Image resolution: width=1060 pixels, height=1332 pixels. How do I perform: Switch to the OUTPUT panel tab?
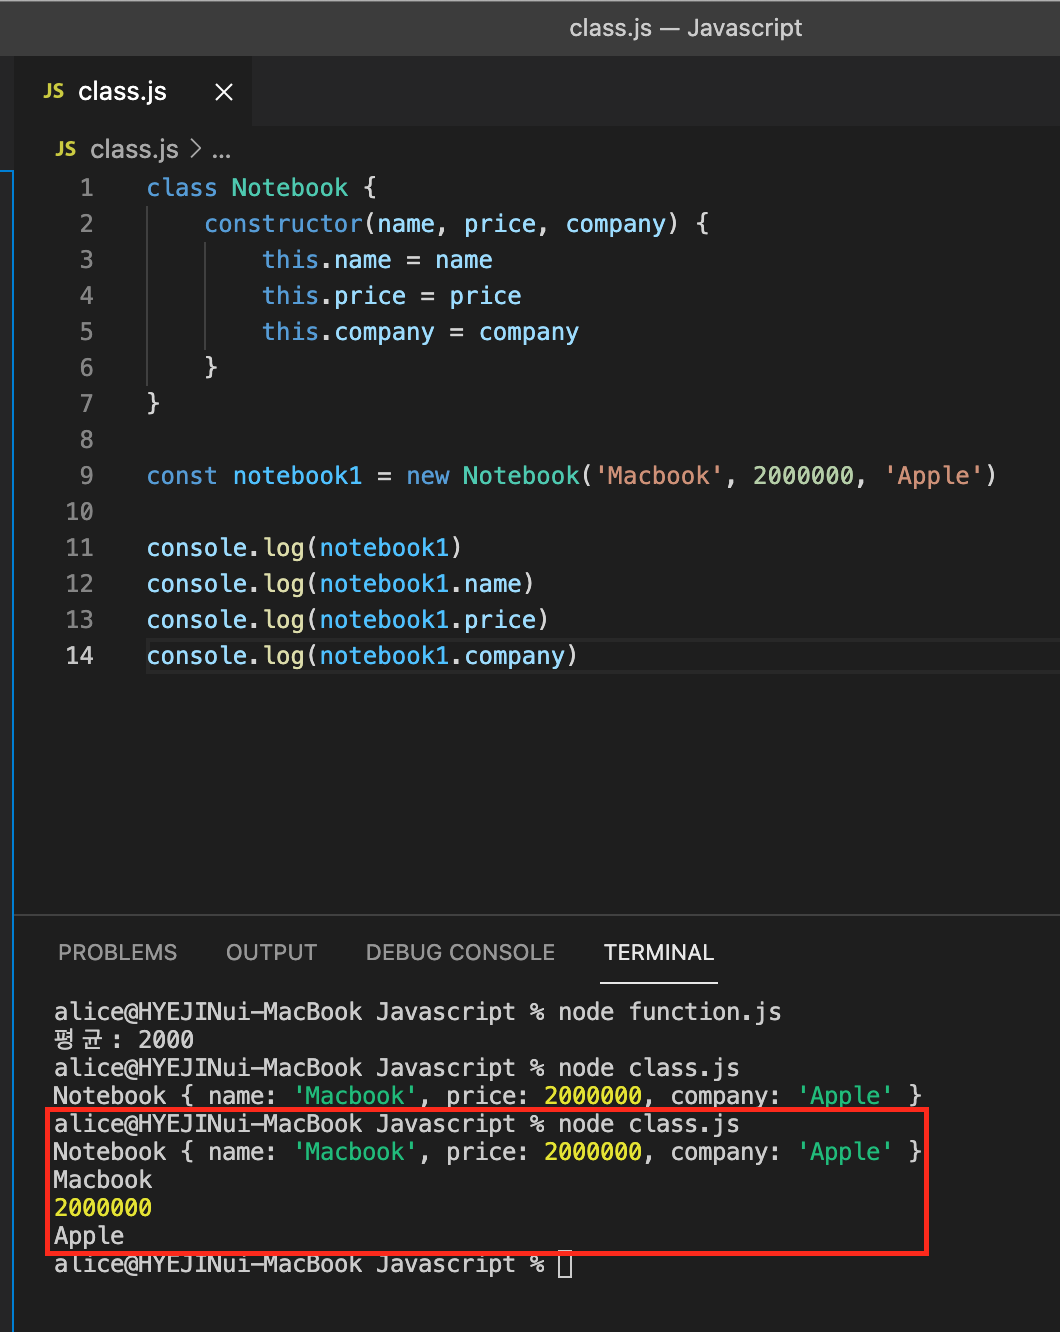tap(271, 952)
